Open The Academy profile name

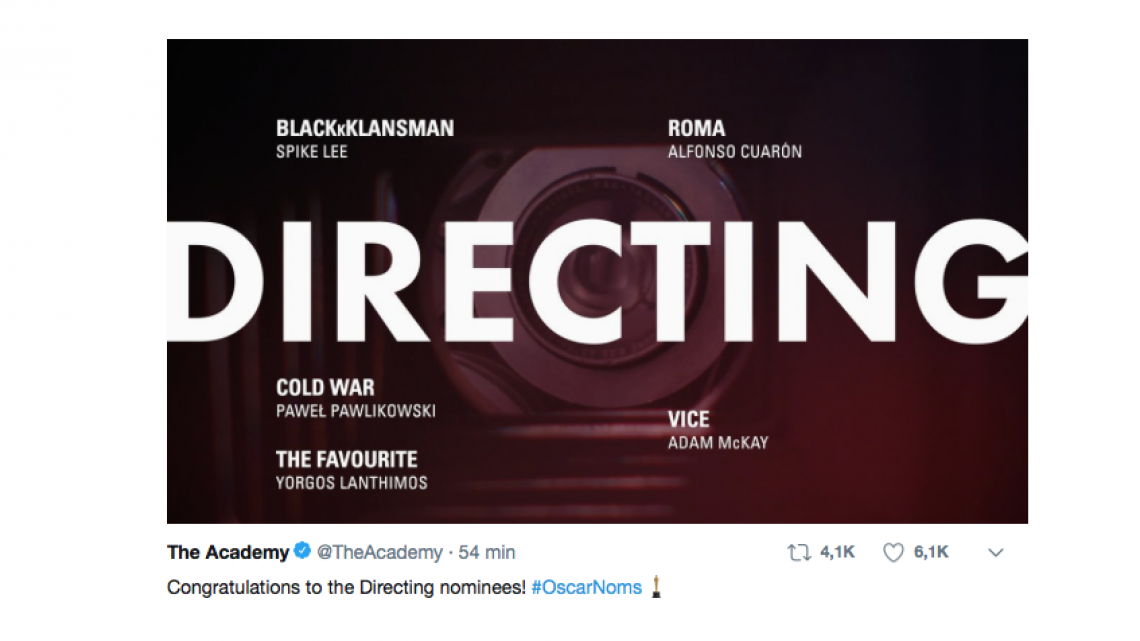pyautogui.click(x=228, y=551)
